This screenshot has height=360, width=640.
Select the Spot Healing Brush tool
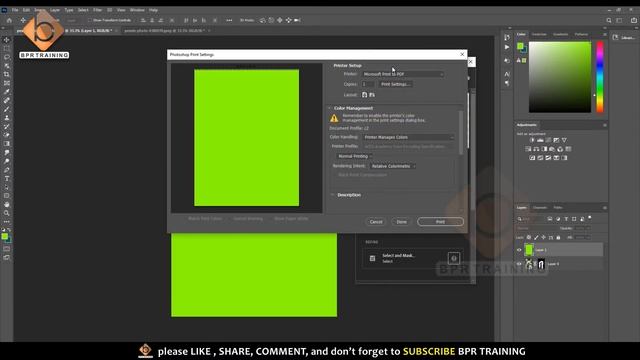pos(7,100)
